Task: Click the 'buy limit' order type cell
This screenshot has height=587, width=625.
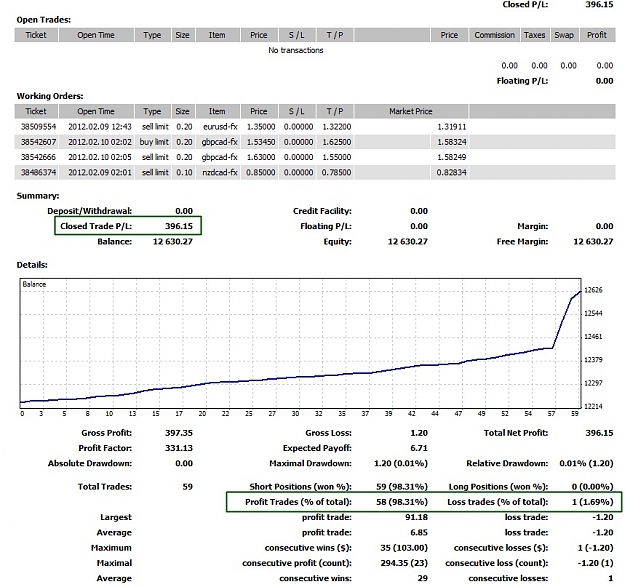Action: pos(154,142)
